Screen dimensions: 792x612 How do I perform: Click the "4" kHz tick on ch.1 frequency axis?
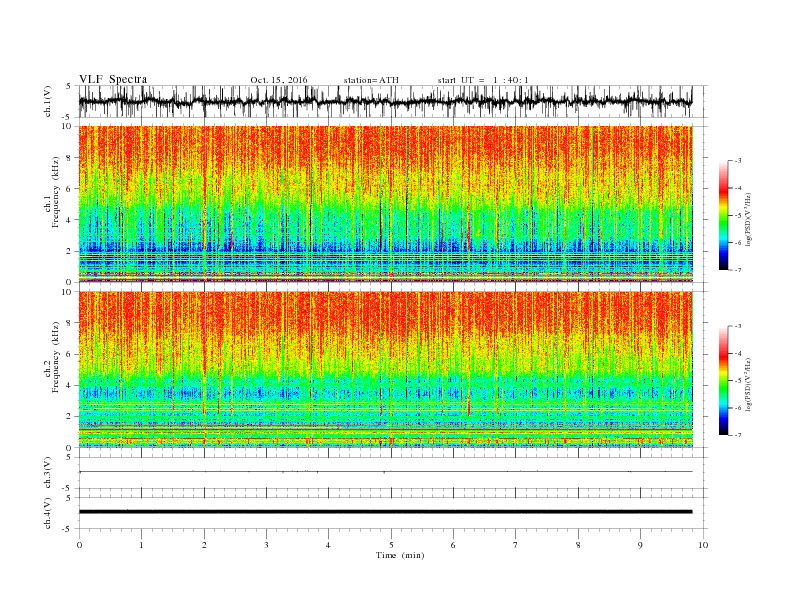(x=71, y=220)
